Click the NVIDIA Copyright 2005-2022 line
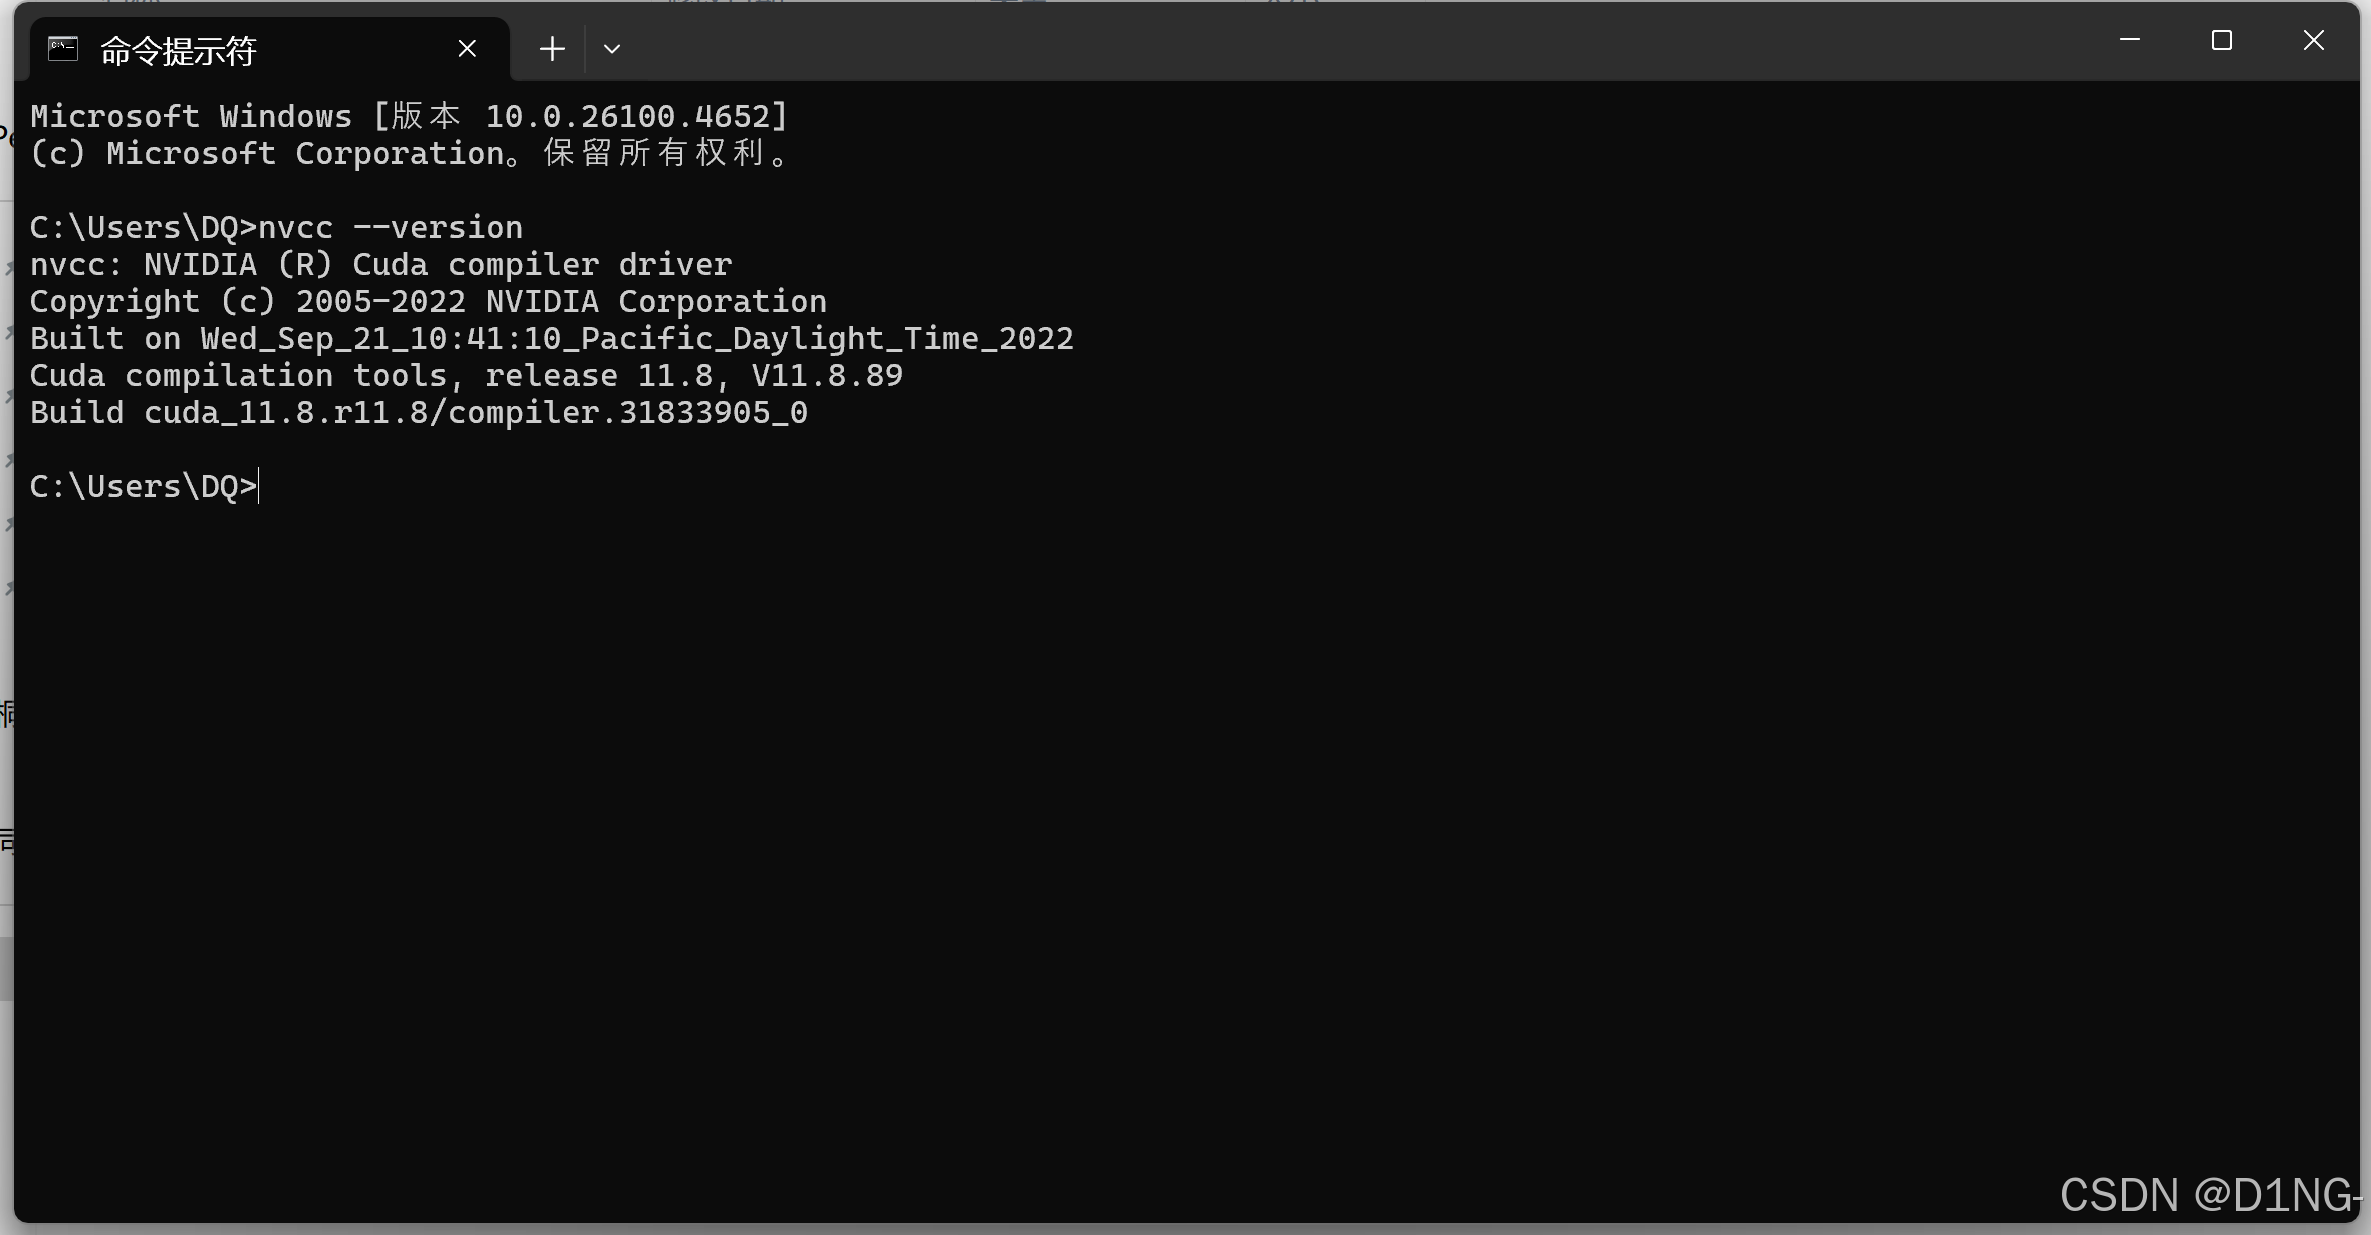 (428, 300)
